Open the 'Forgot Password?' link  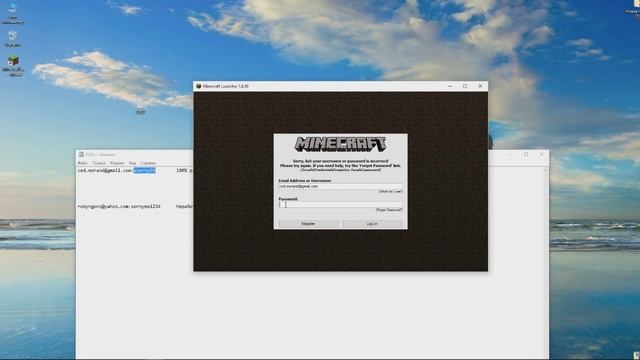tap(389, 210)
